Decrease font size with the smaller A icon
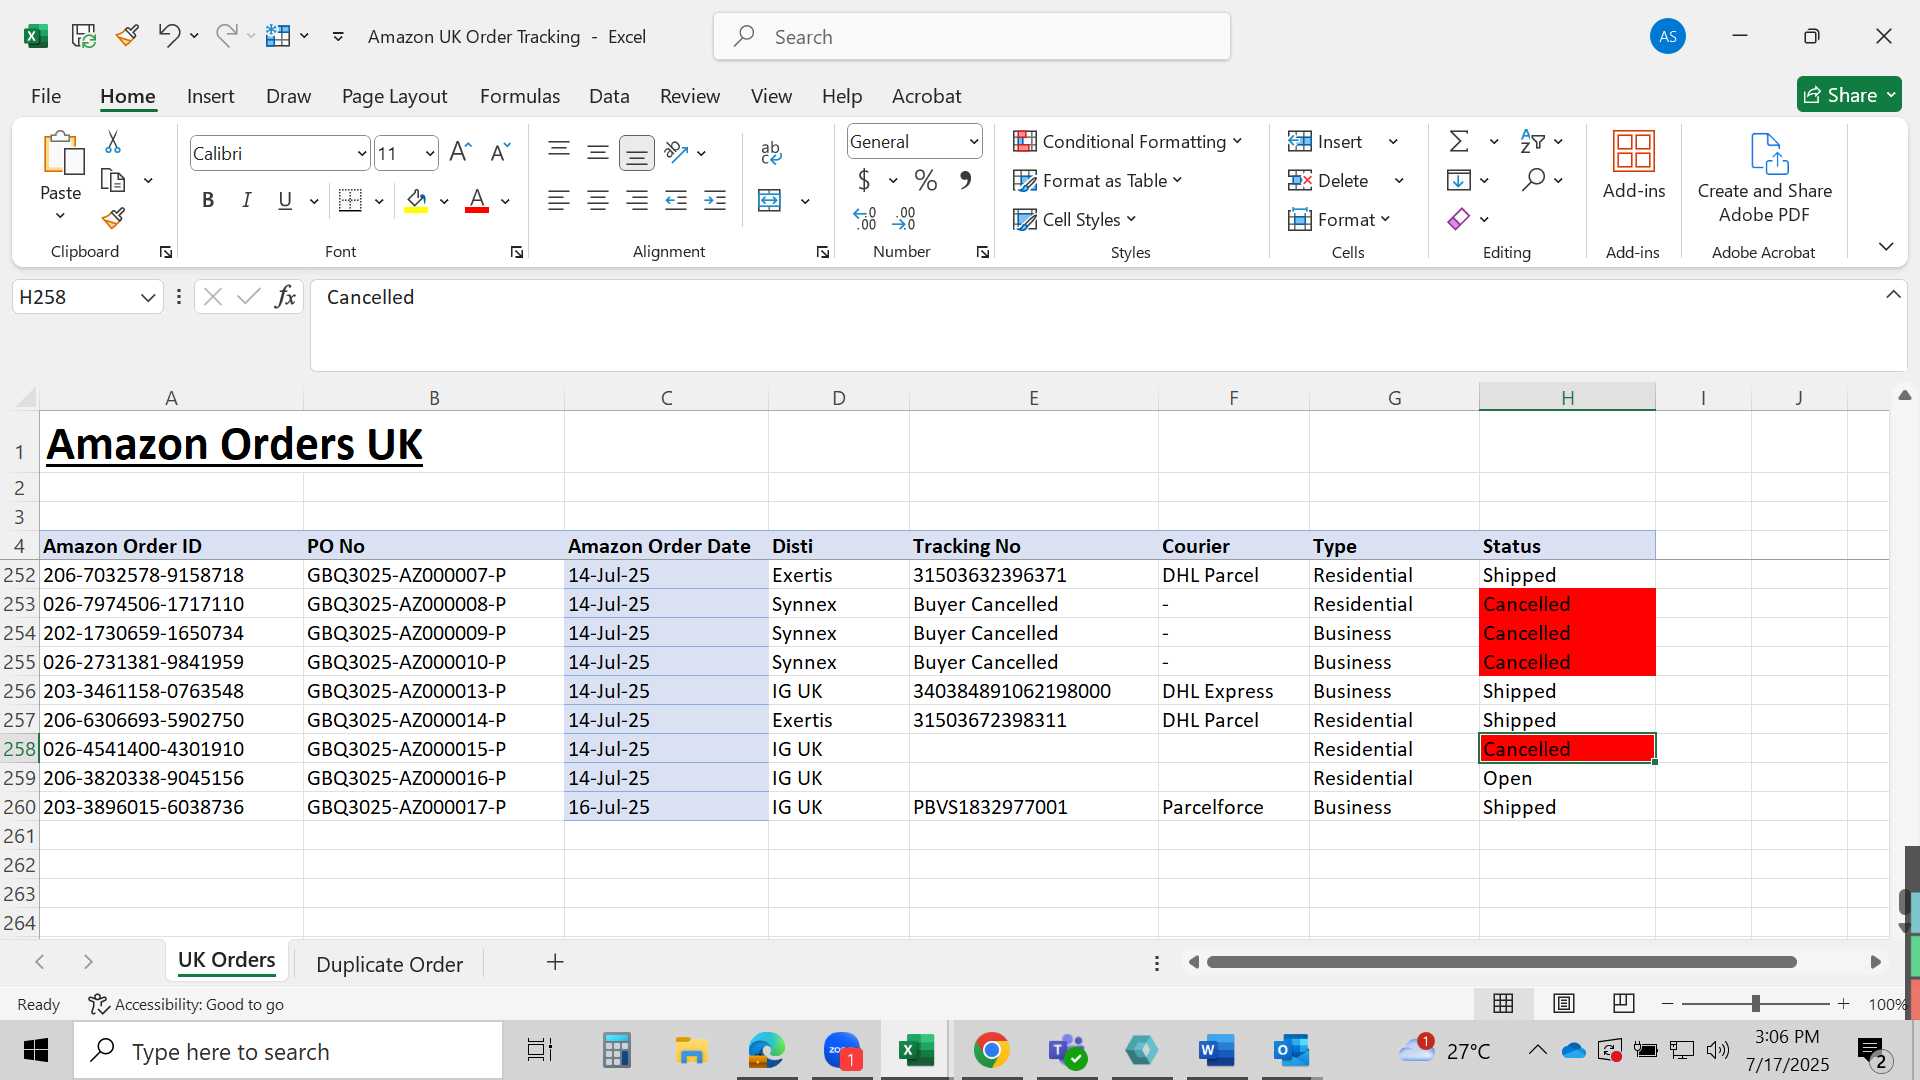 (500, 152)
